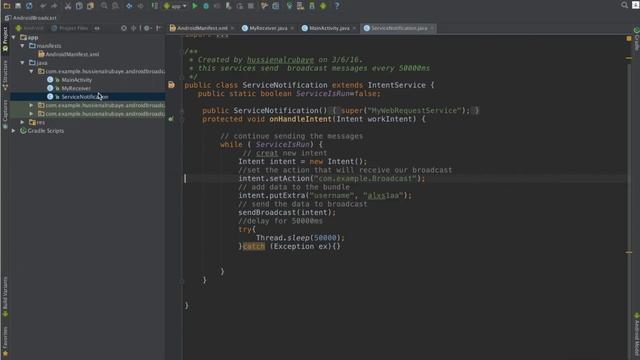
Task: Close the AndroidManifest.xml tab
Action: coord(232,28)
